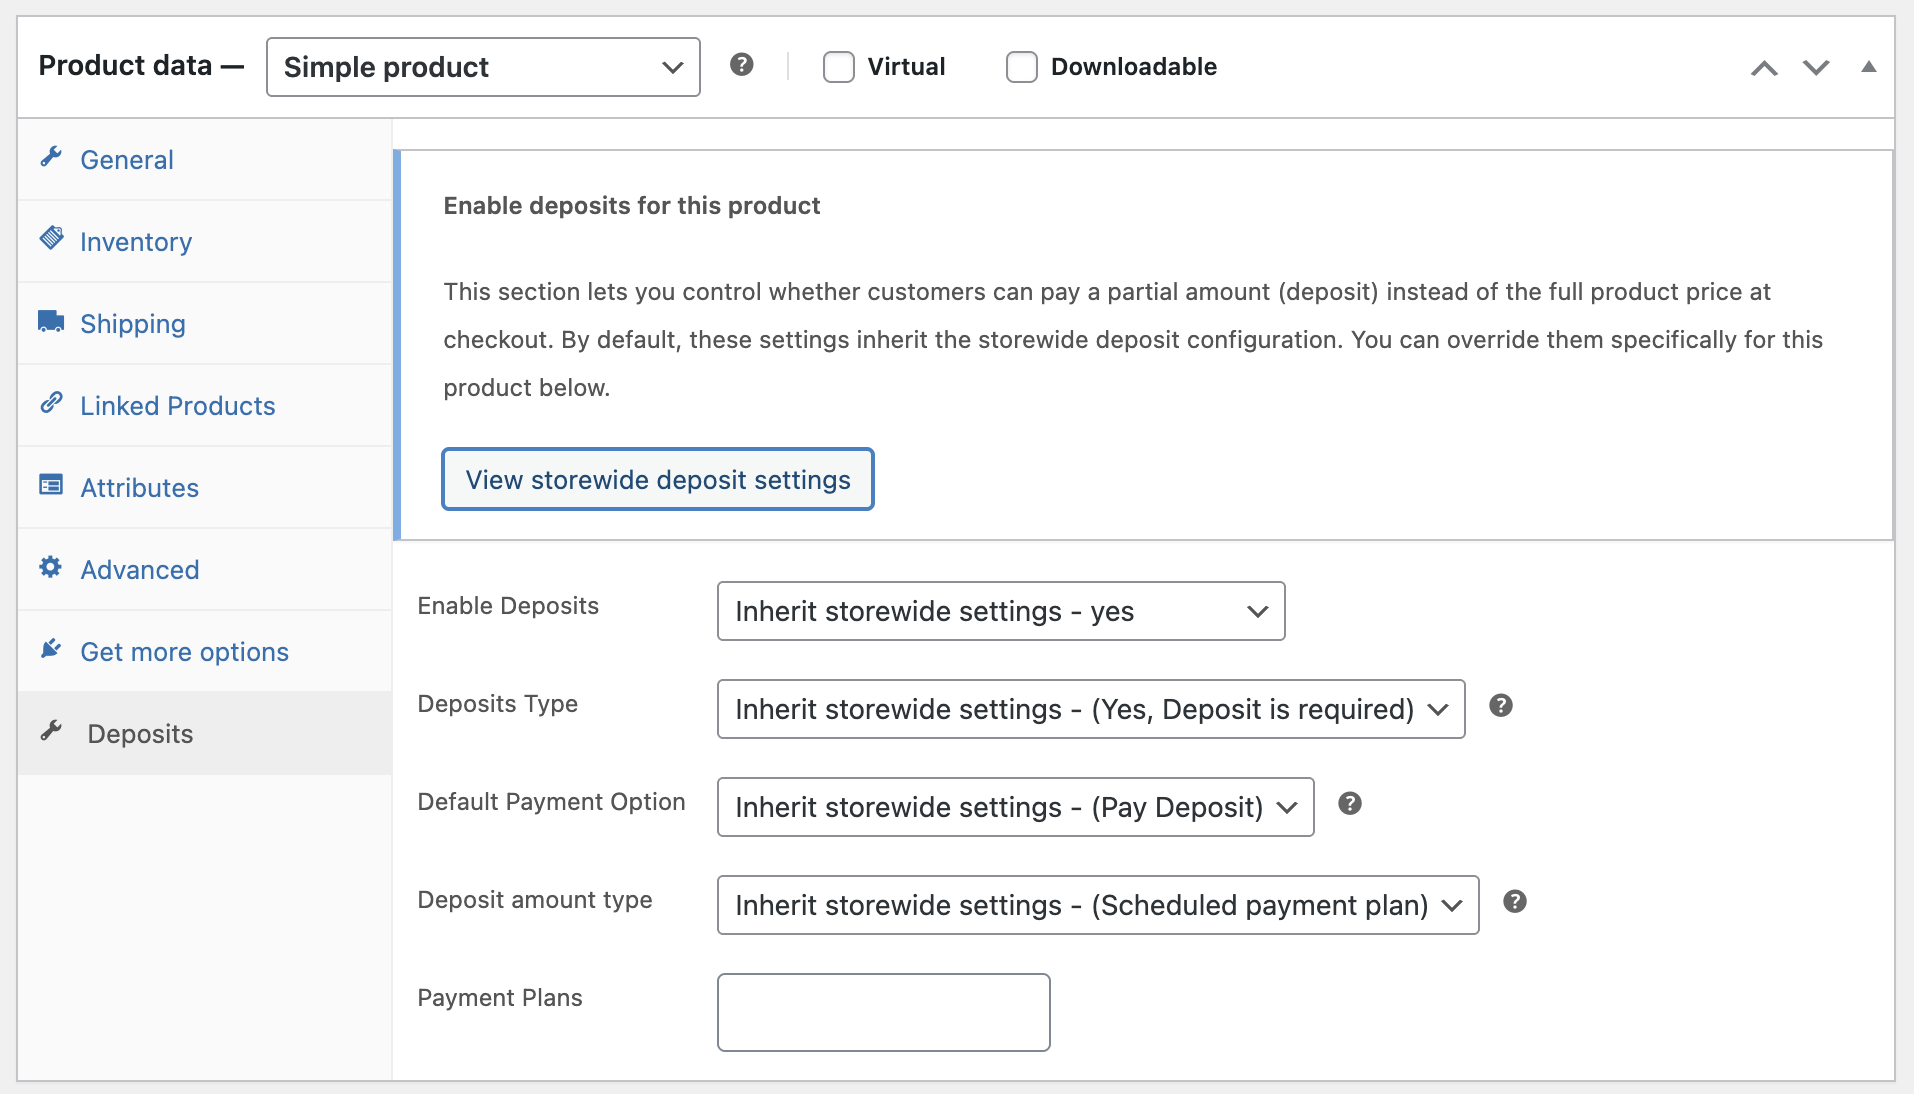
Task: Open the Simple product type dropdown
Action: (x=483, y=67)
